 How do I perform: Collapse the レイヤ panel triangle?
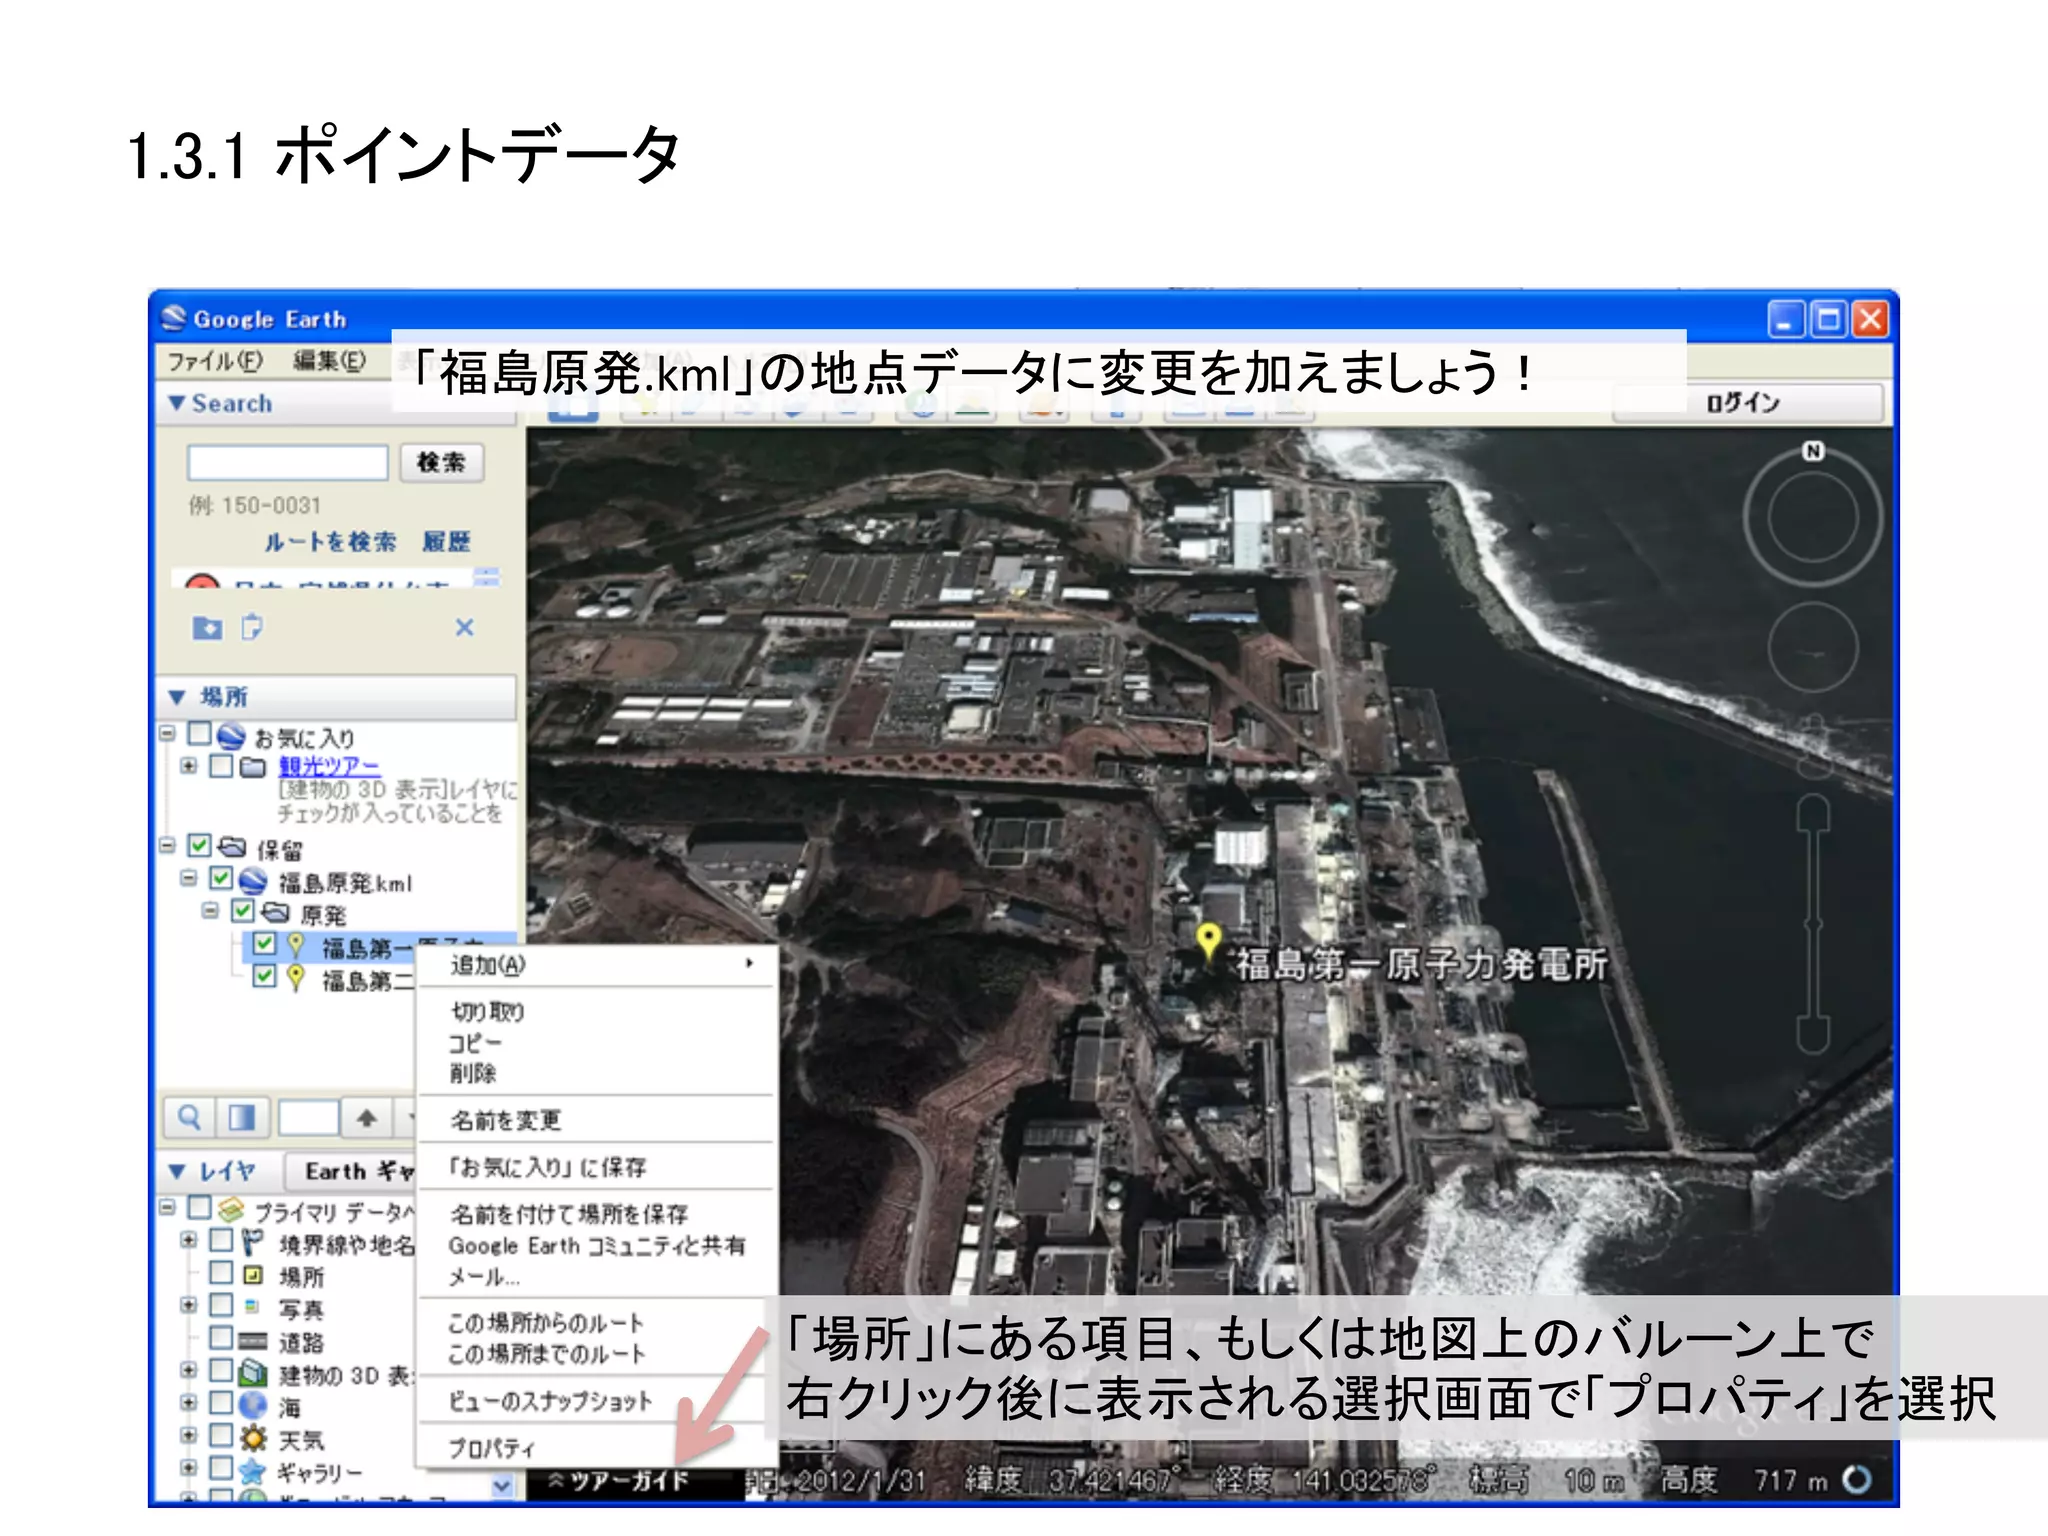(x=177, y=1170)
